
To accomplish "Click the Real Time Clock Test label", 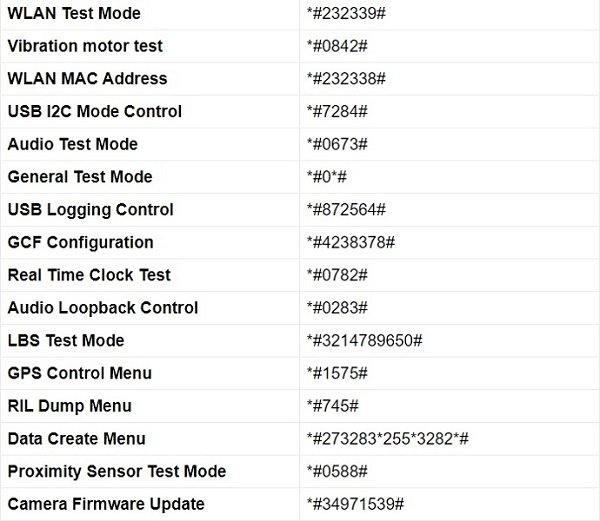I will [x=89, y=275].
